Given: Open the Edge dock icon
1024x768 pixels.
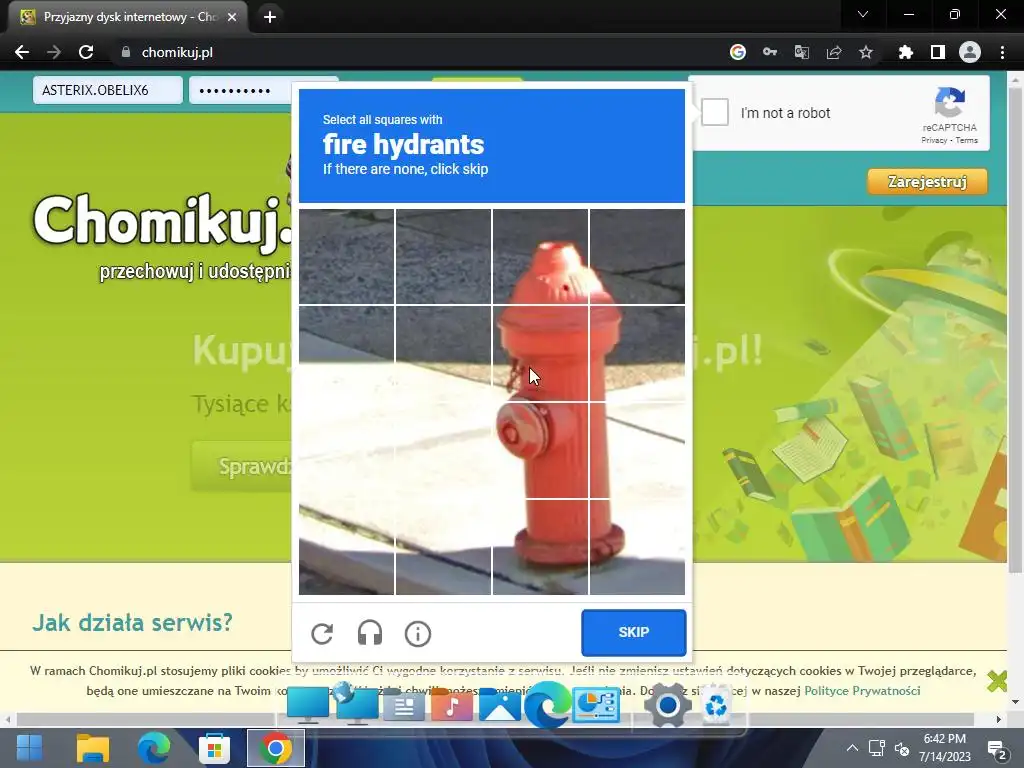Looking at the screenshot, I should tap(547, 705).
